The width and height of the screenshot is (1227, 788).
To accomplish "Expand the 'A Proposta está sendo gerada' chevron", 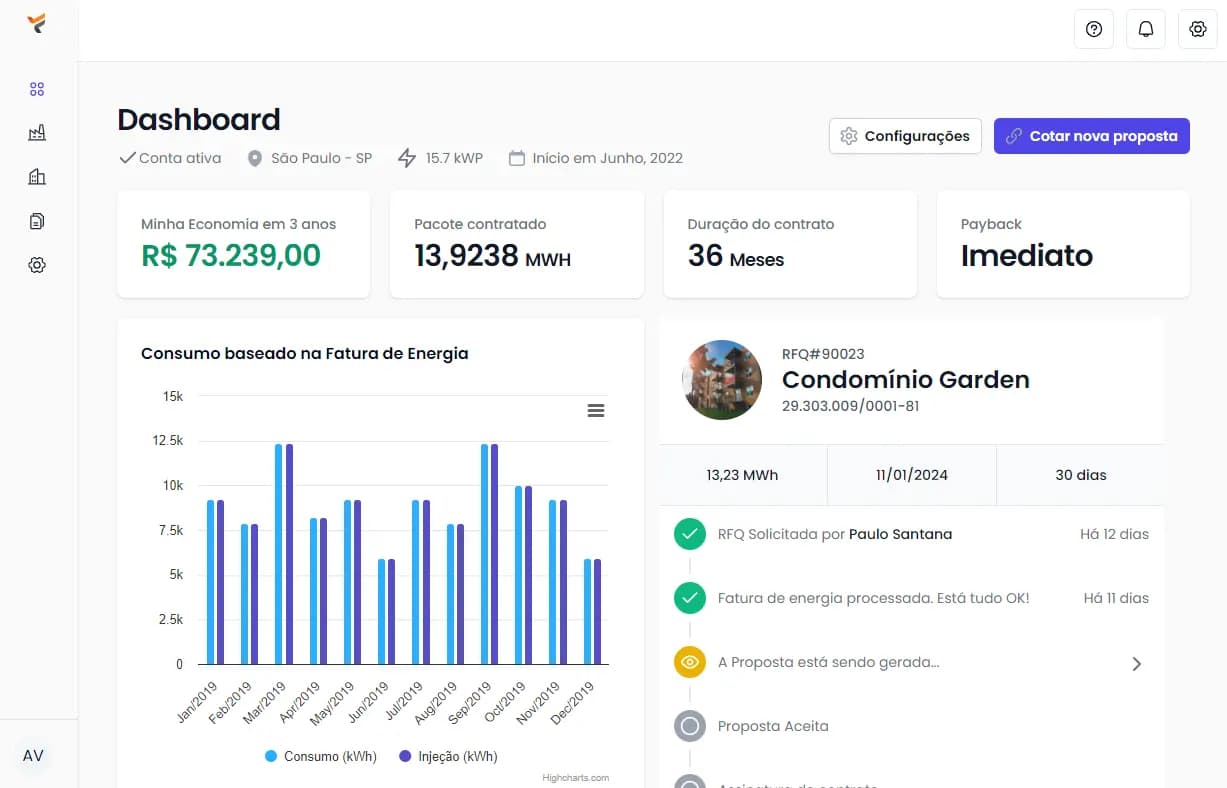I will pos(1137,663).
